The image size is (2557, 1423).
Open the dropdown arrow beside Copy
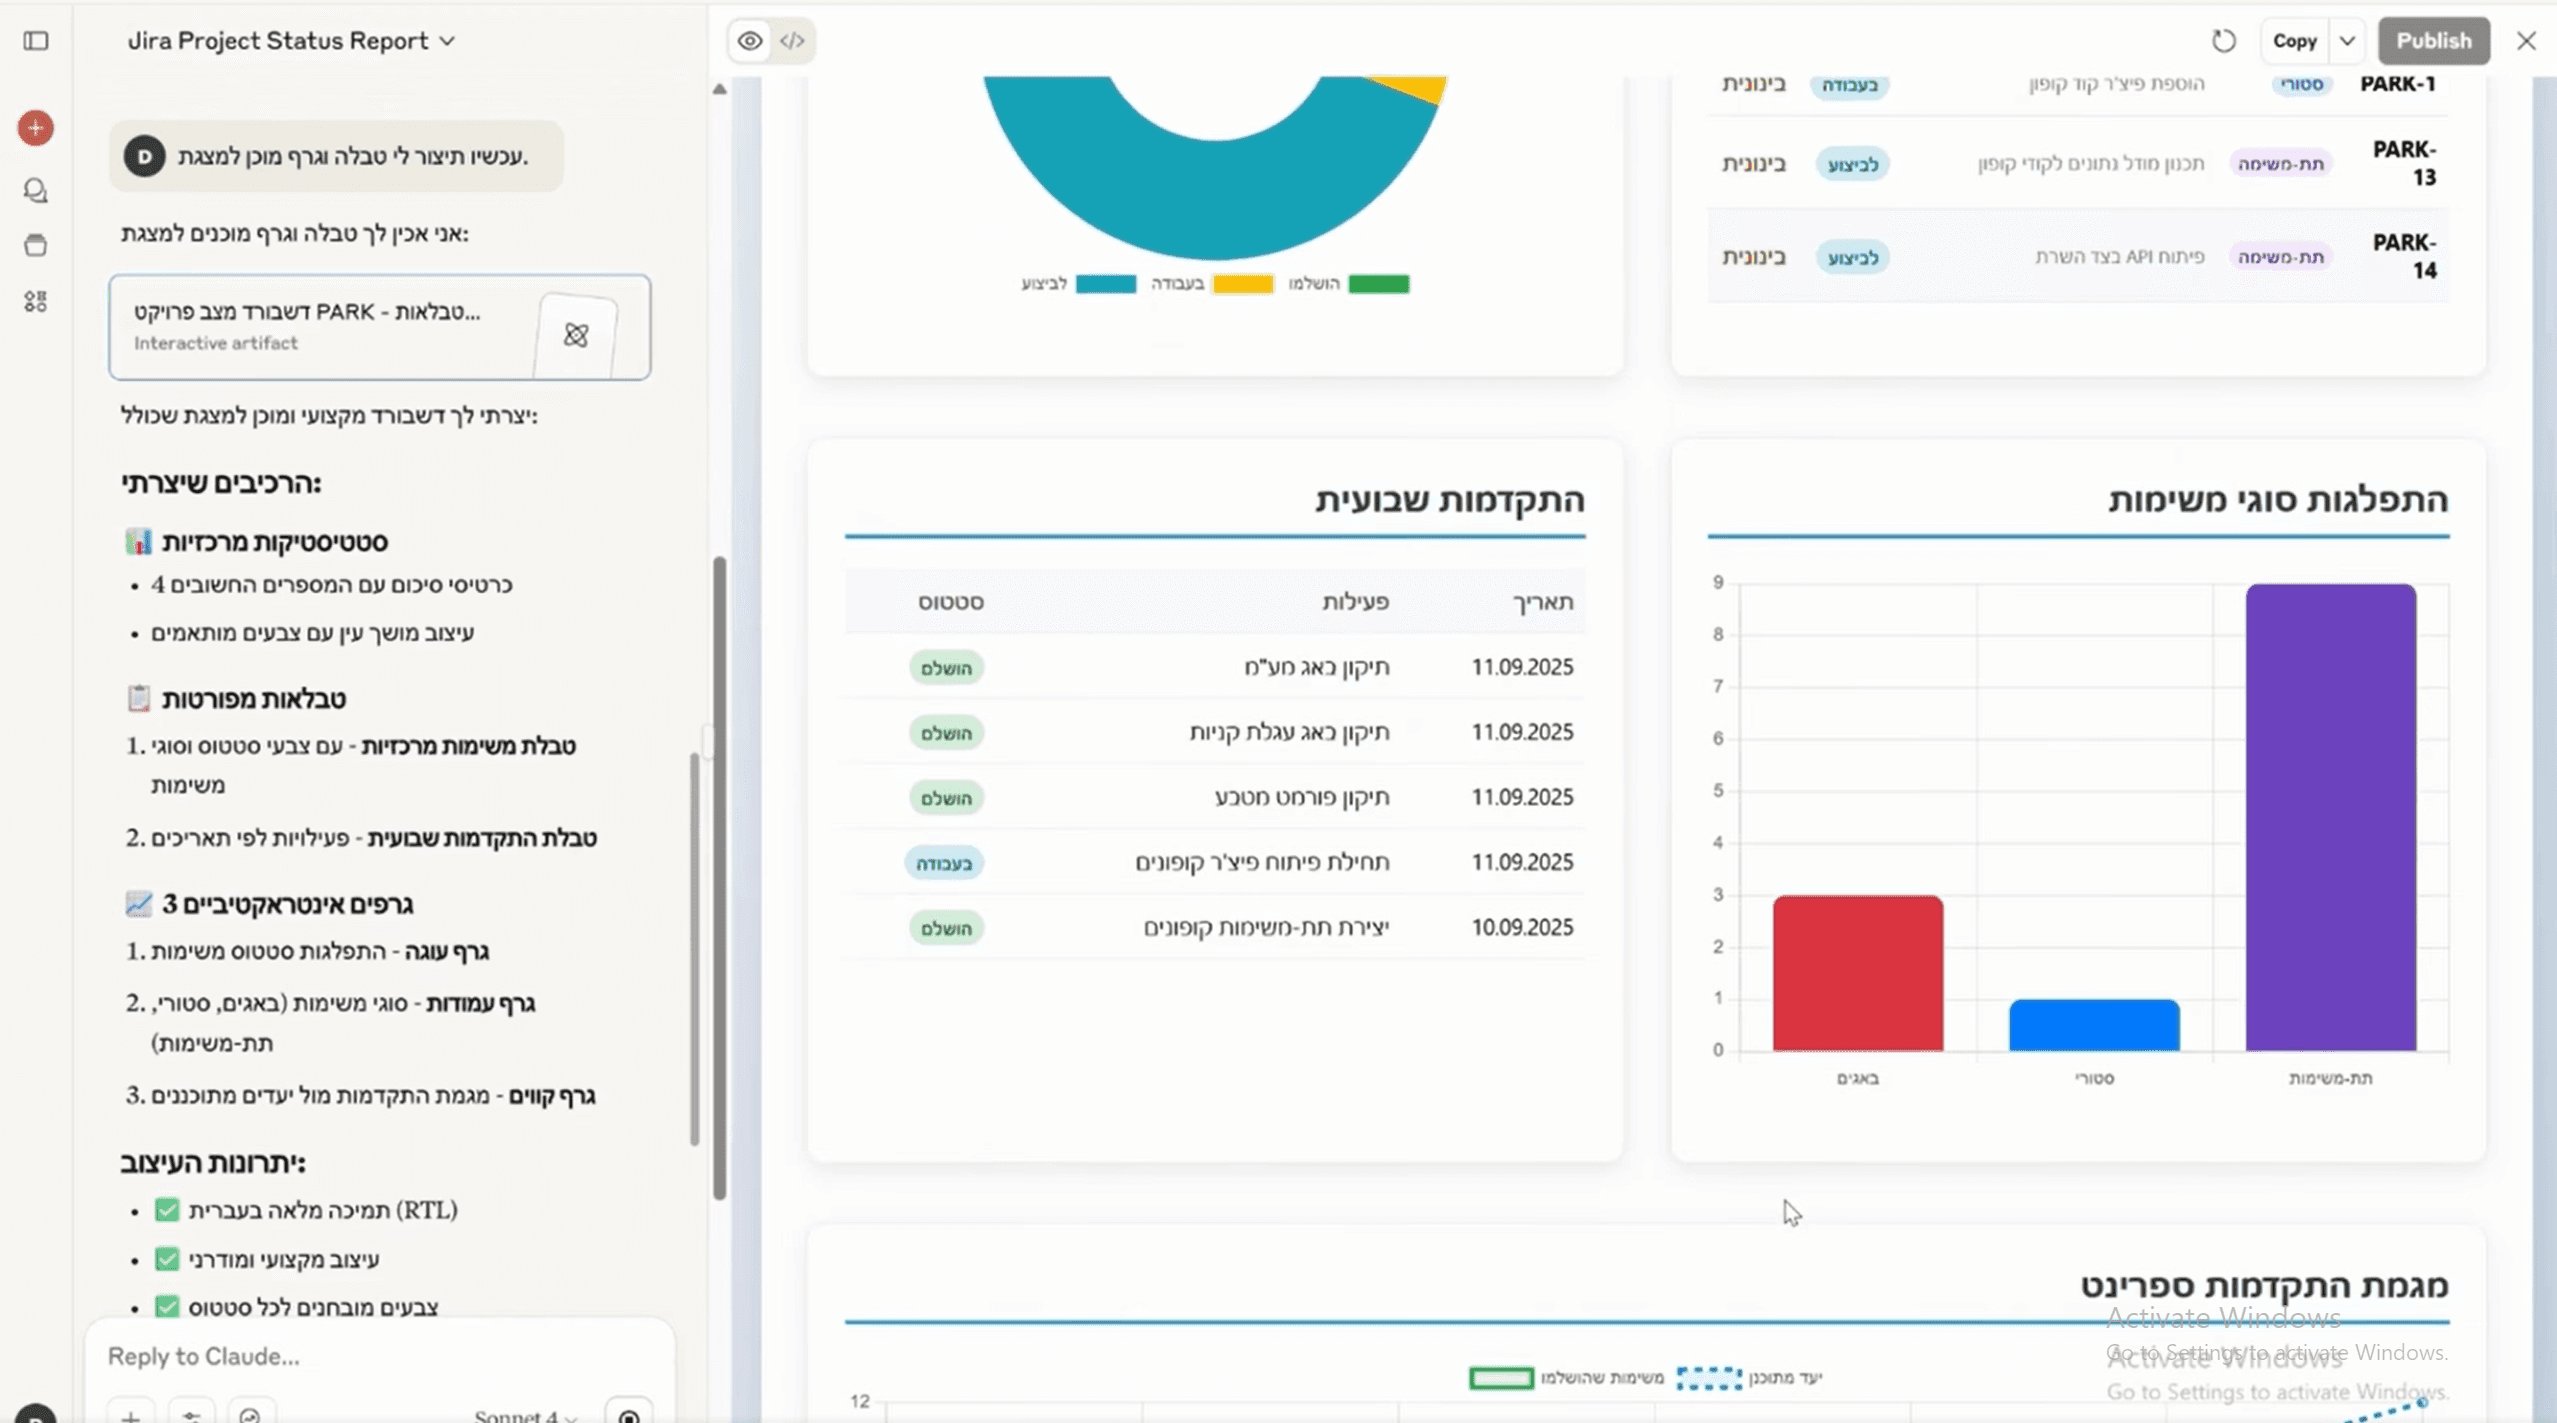tap(2347, 41)
